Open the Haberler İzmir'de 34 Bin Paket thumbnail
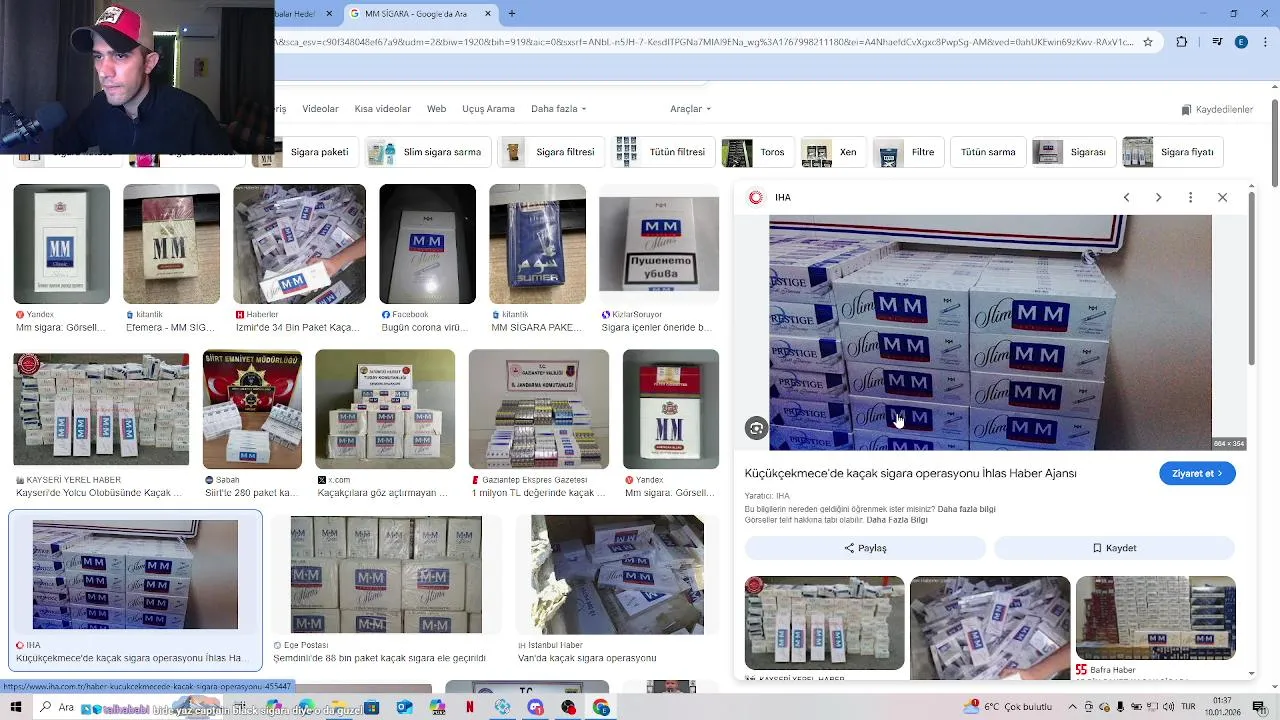Screen dimensions: 1280x720 [299, 244]
